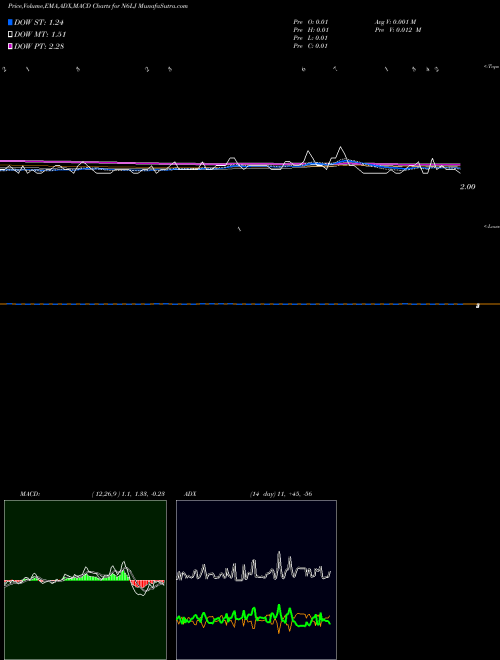
Task: Click the 2.00 price axis label
Action: 468,187
